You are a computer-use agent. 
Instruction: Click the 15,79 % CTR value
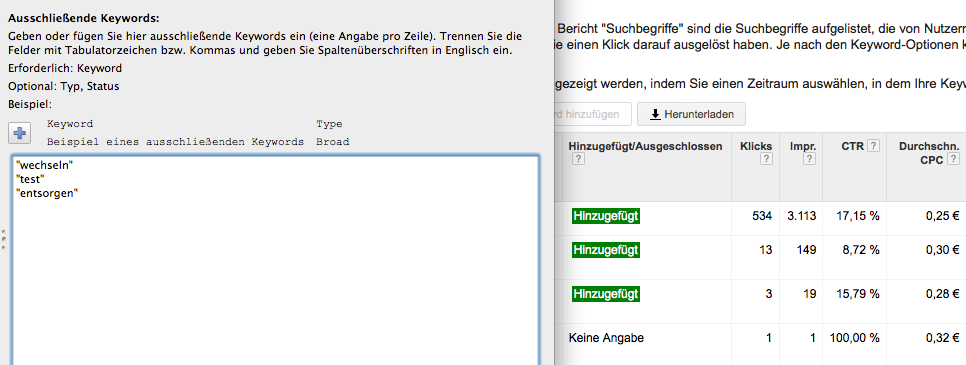pyautogui.click(x=858, y=294)
